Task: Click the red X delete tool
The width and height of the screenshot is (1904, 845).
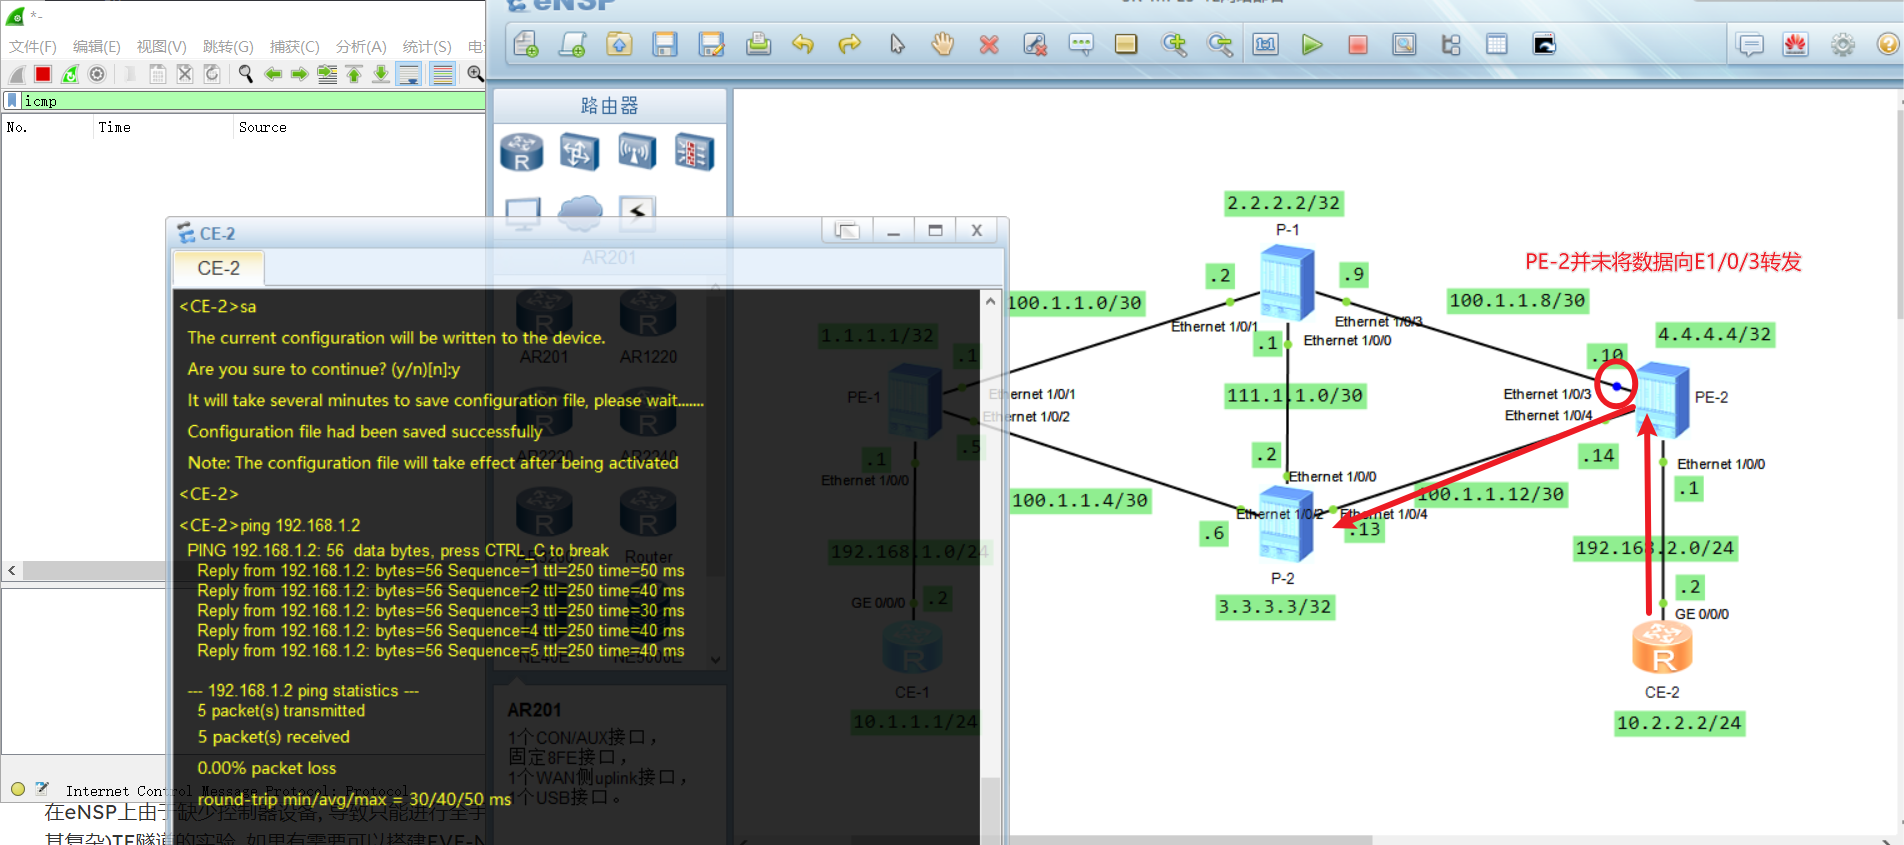Action: [989, 44]
